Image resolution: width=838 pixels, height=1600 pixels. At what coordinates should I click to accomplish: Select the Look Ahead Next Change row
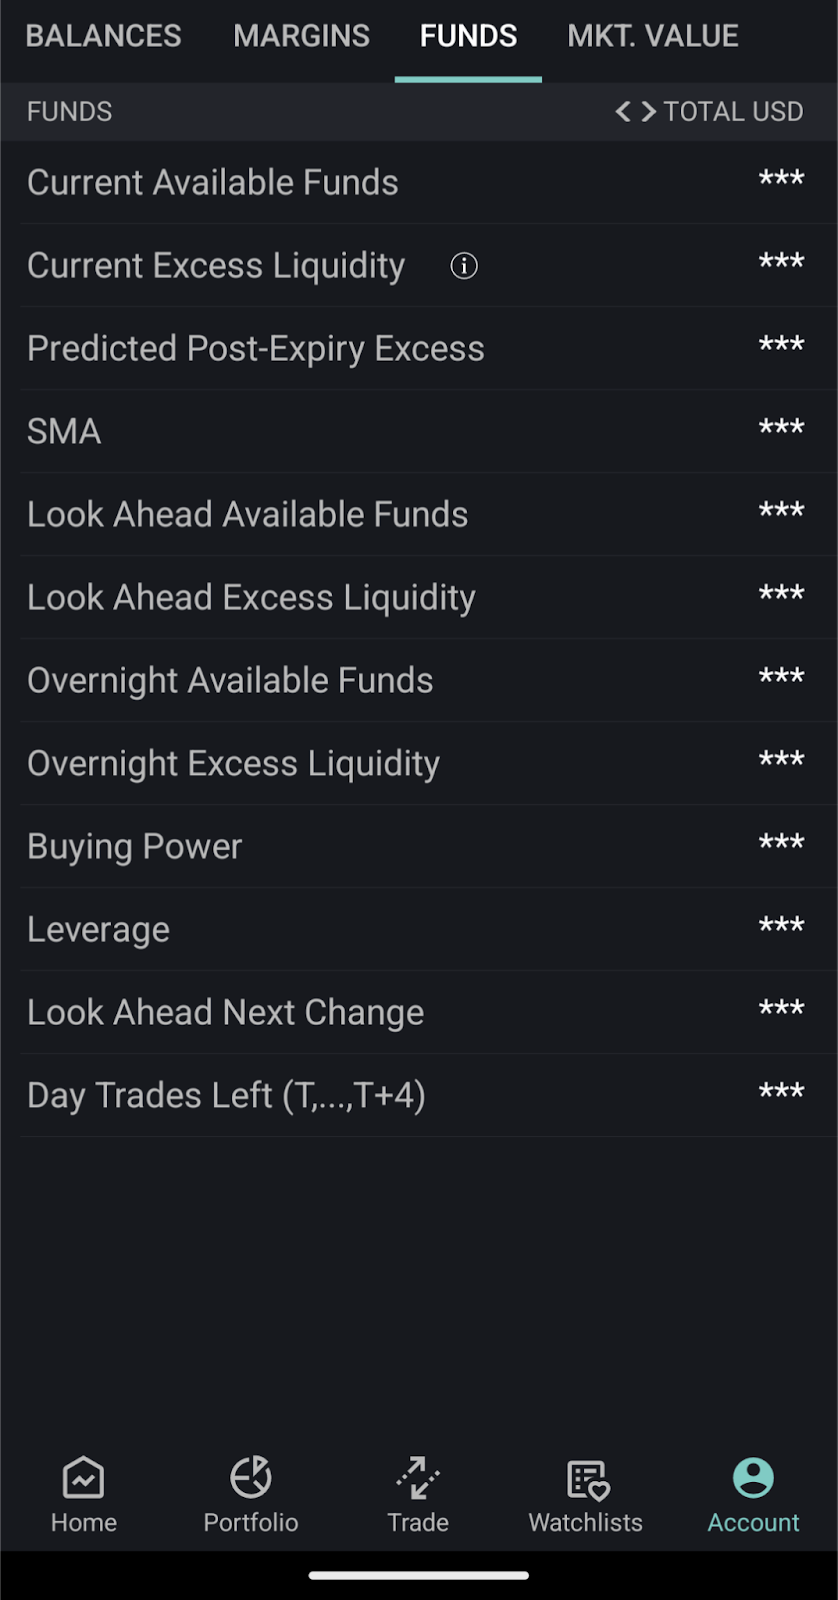tap(226, 1013)
